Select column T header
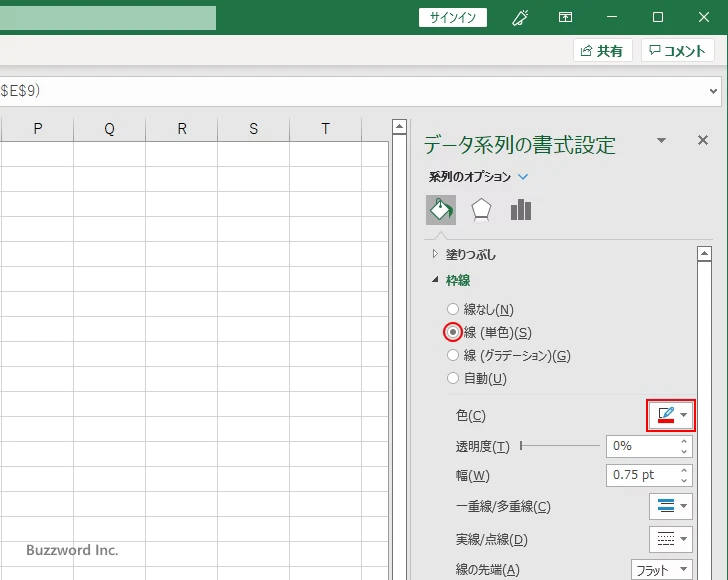The width and height of the screenshot is (728, 580). click(x=325, y=129)
